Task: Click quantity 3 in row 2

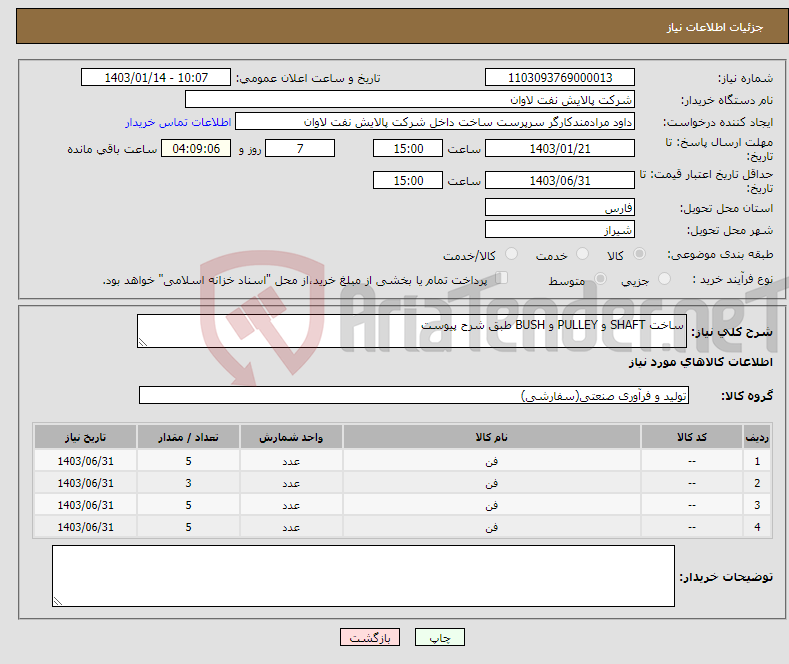Action: click(188, 483)
